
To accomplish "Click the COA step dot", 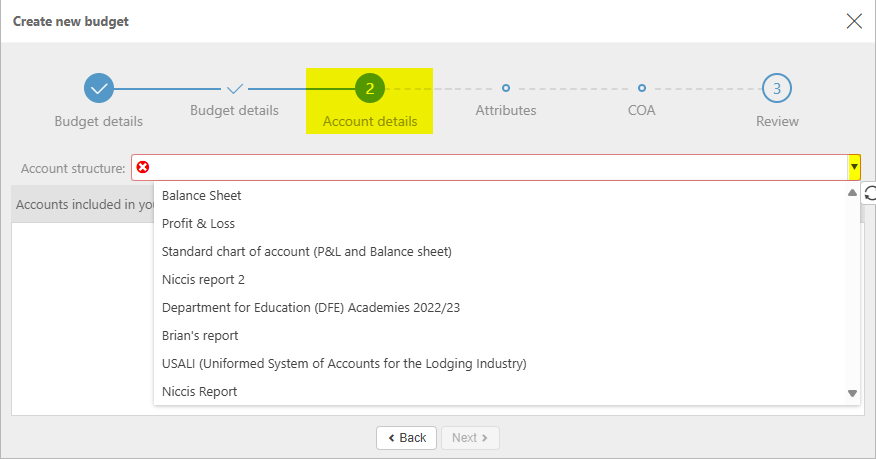I will (642, 88).
